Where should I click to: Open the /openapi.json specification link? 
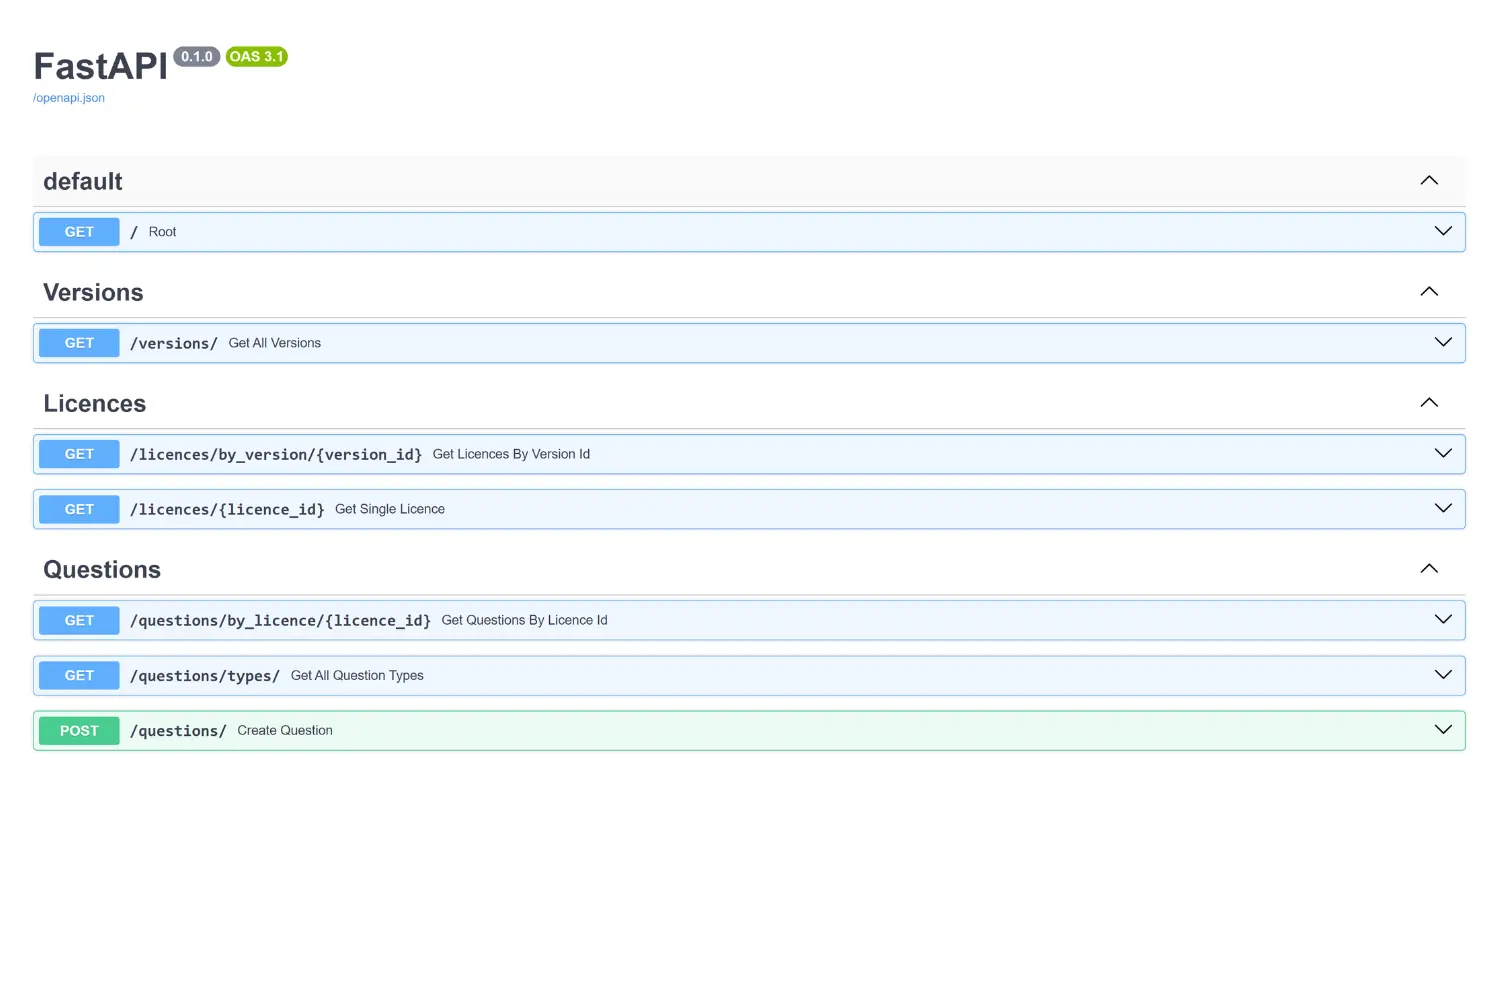click(68, 97)
